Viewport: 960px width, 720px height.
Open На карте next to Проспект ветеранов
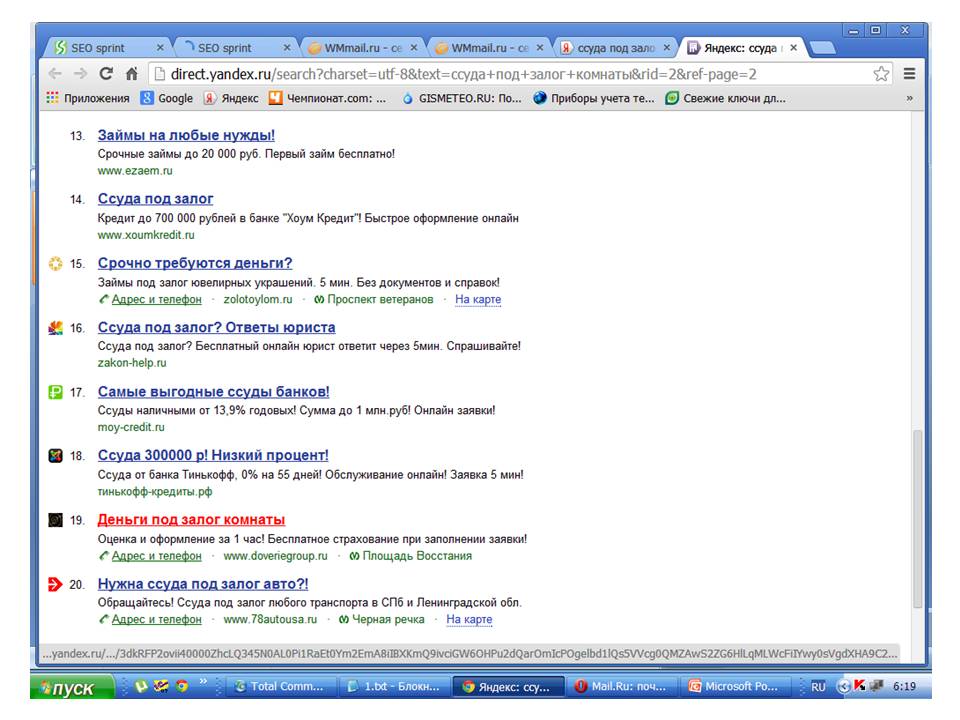478,299
